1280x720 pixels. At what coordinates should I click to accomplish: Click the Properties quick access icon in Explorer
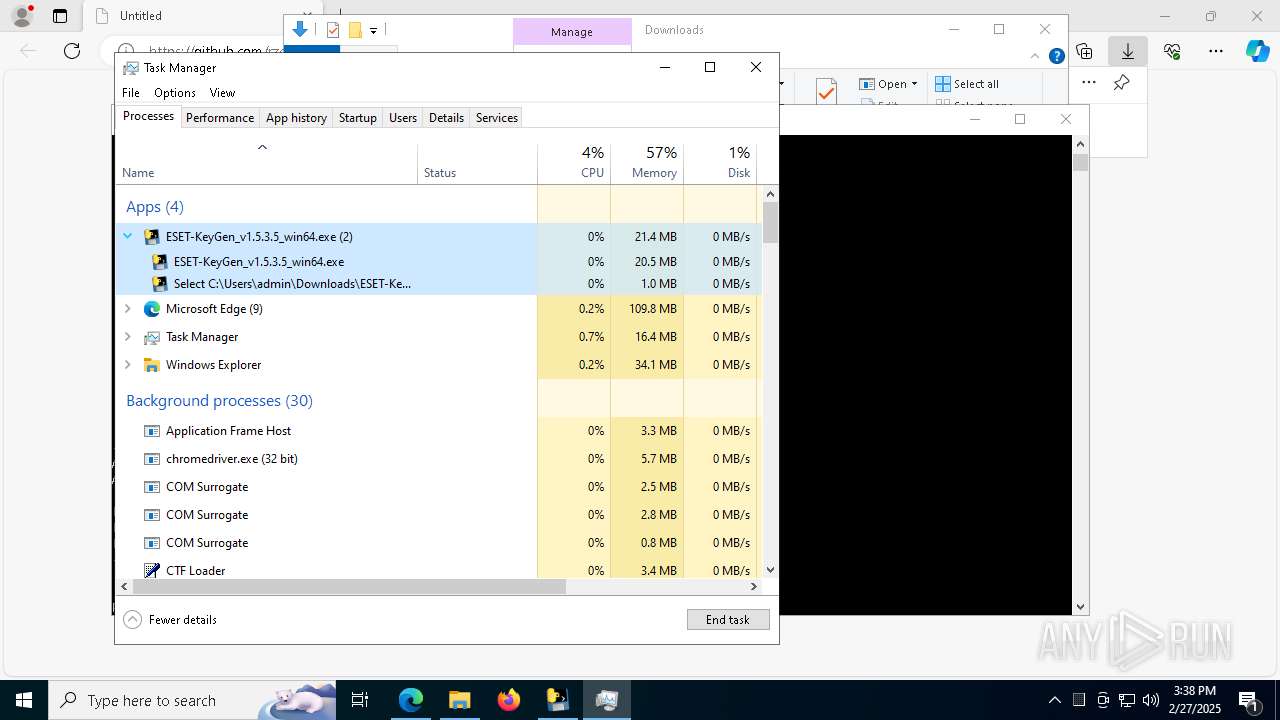coord(334,30)
